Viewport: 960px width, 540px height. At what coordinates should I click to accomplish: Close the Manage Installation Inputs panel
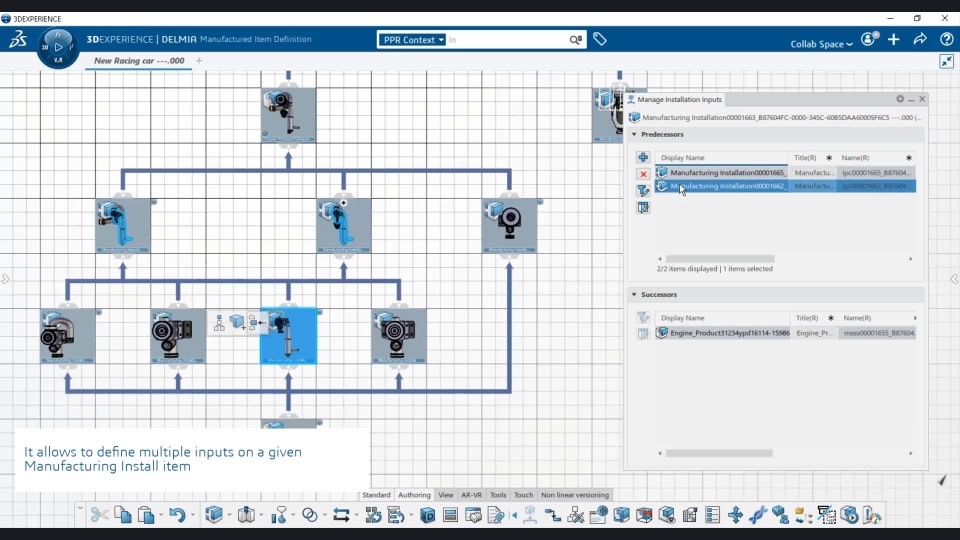[x=922, y=99]
